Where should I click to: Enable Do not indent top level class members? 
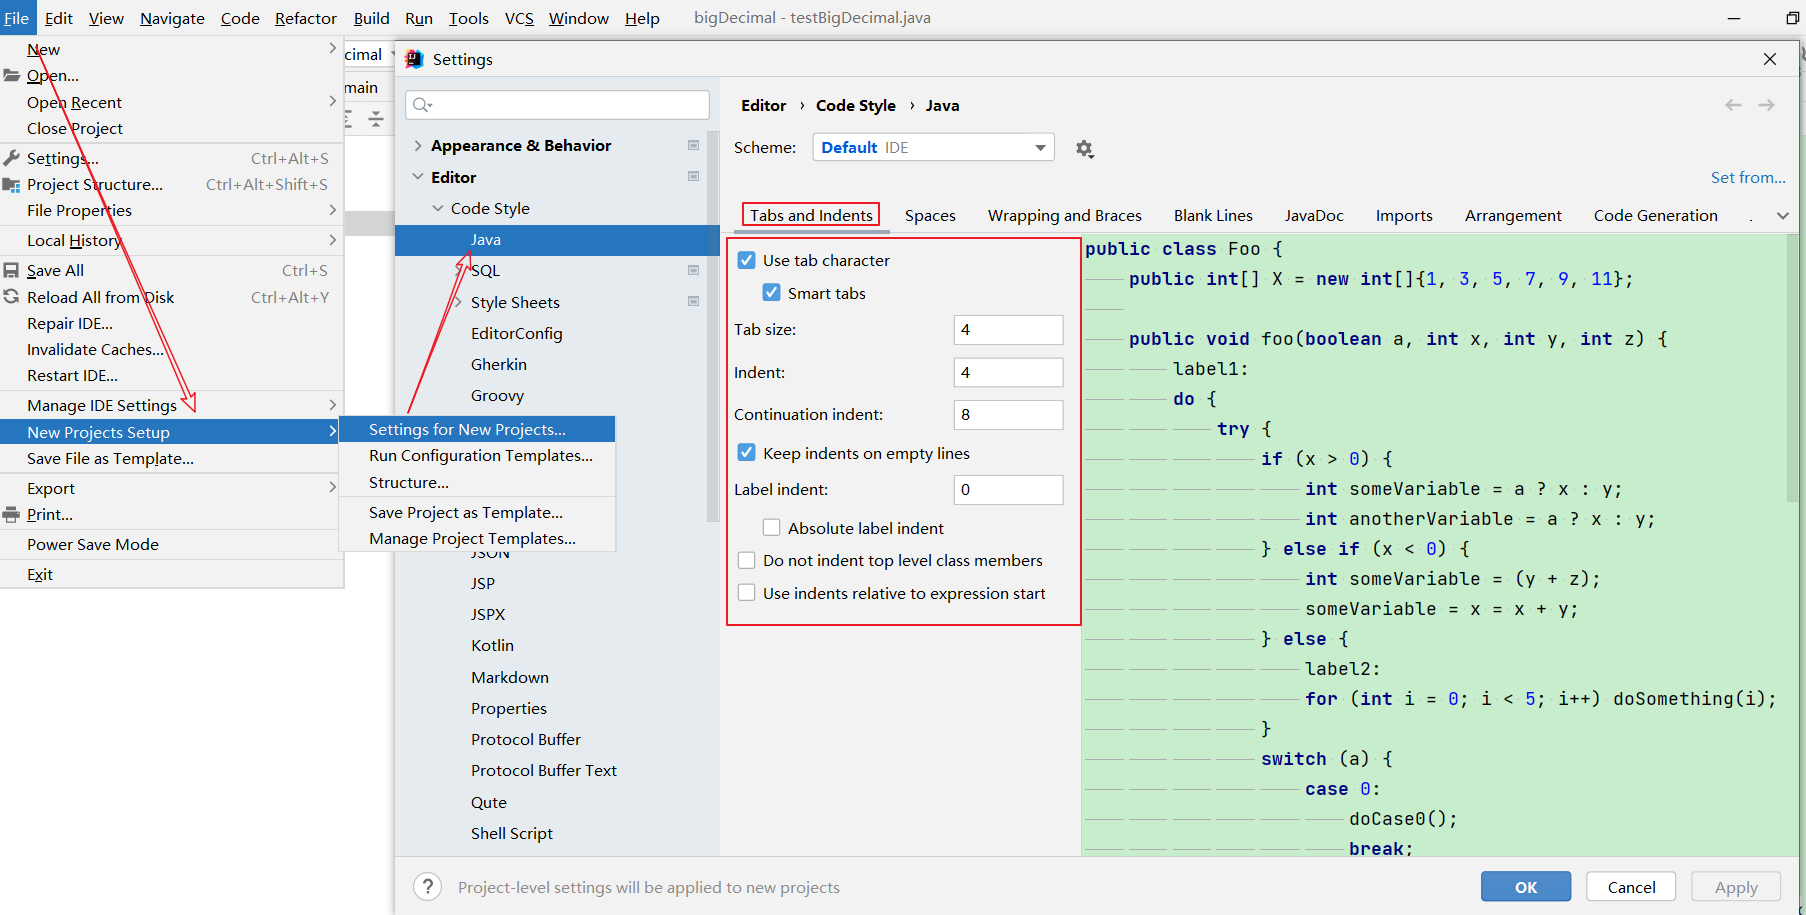coord(747,560)
